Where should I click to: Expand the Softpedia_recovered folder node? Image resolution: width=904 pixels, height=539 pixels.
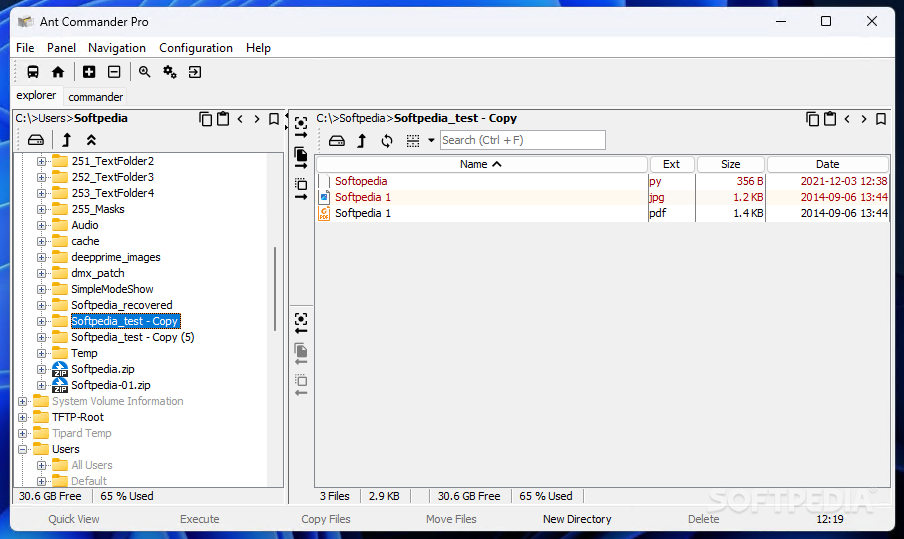point(42,306)
